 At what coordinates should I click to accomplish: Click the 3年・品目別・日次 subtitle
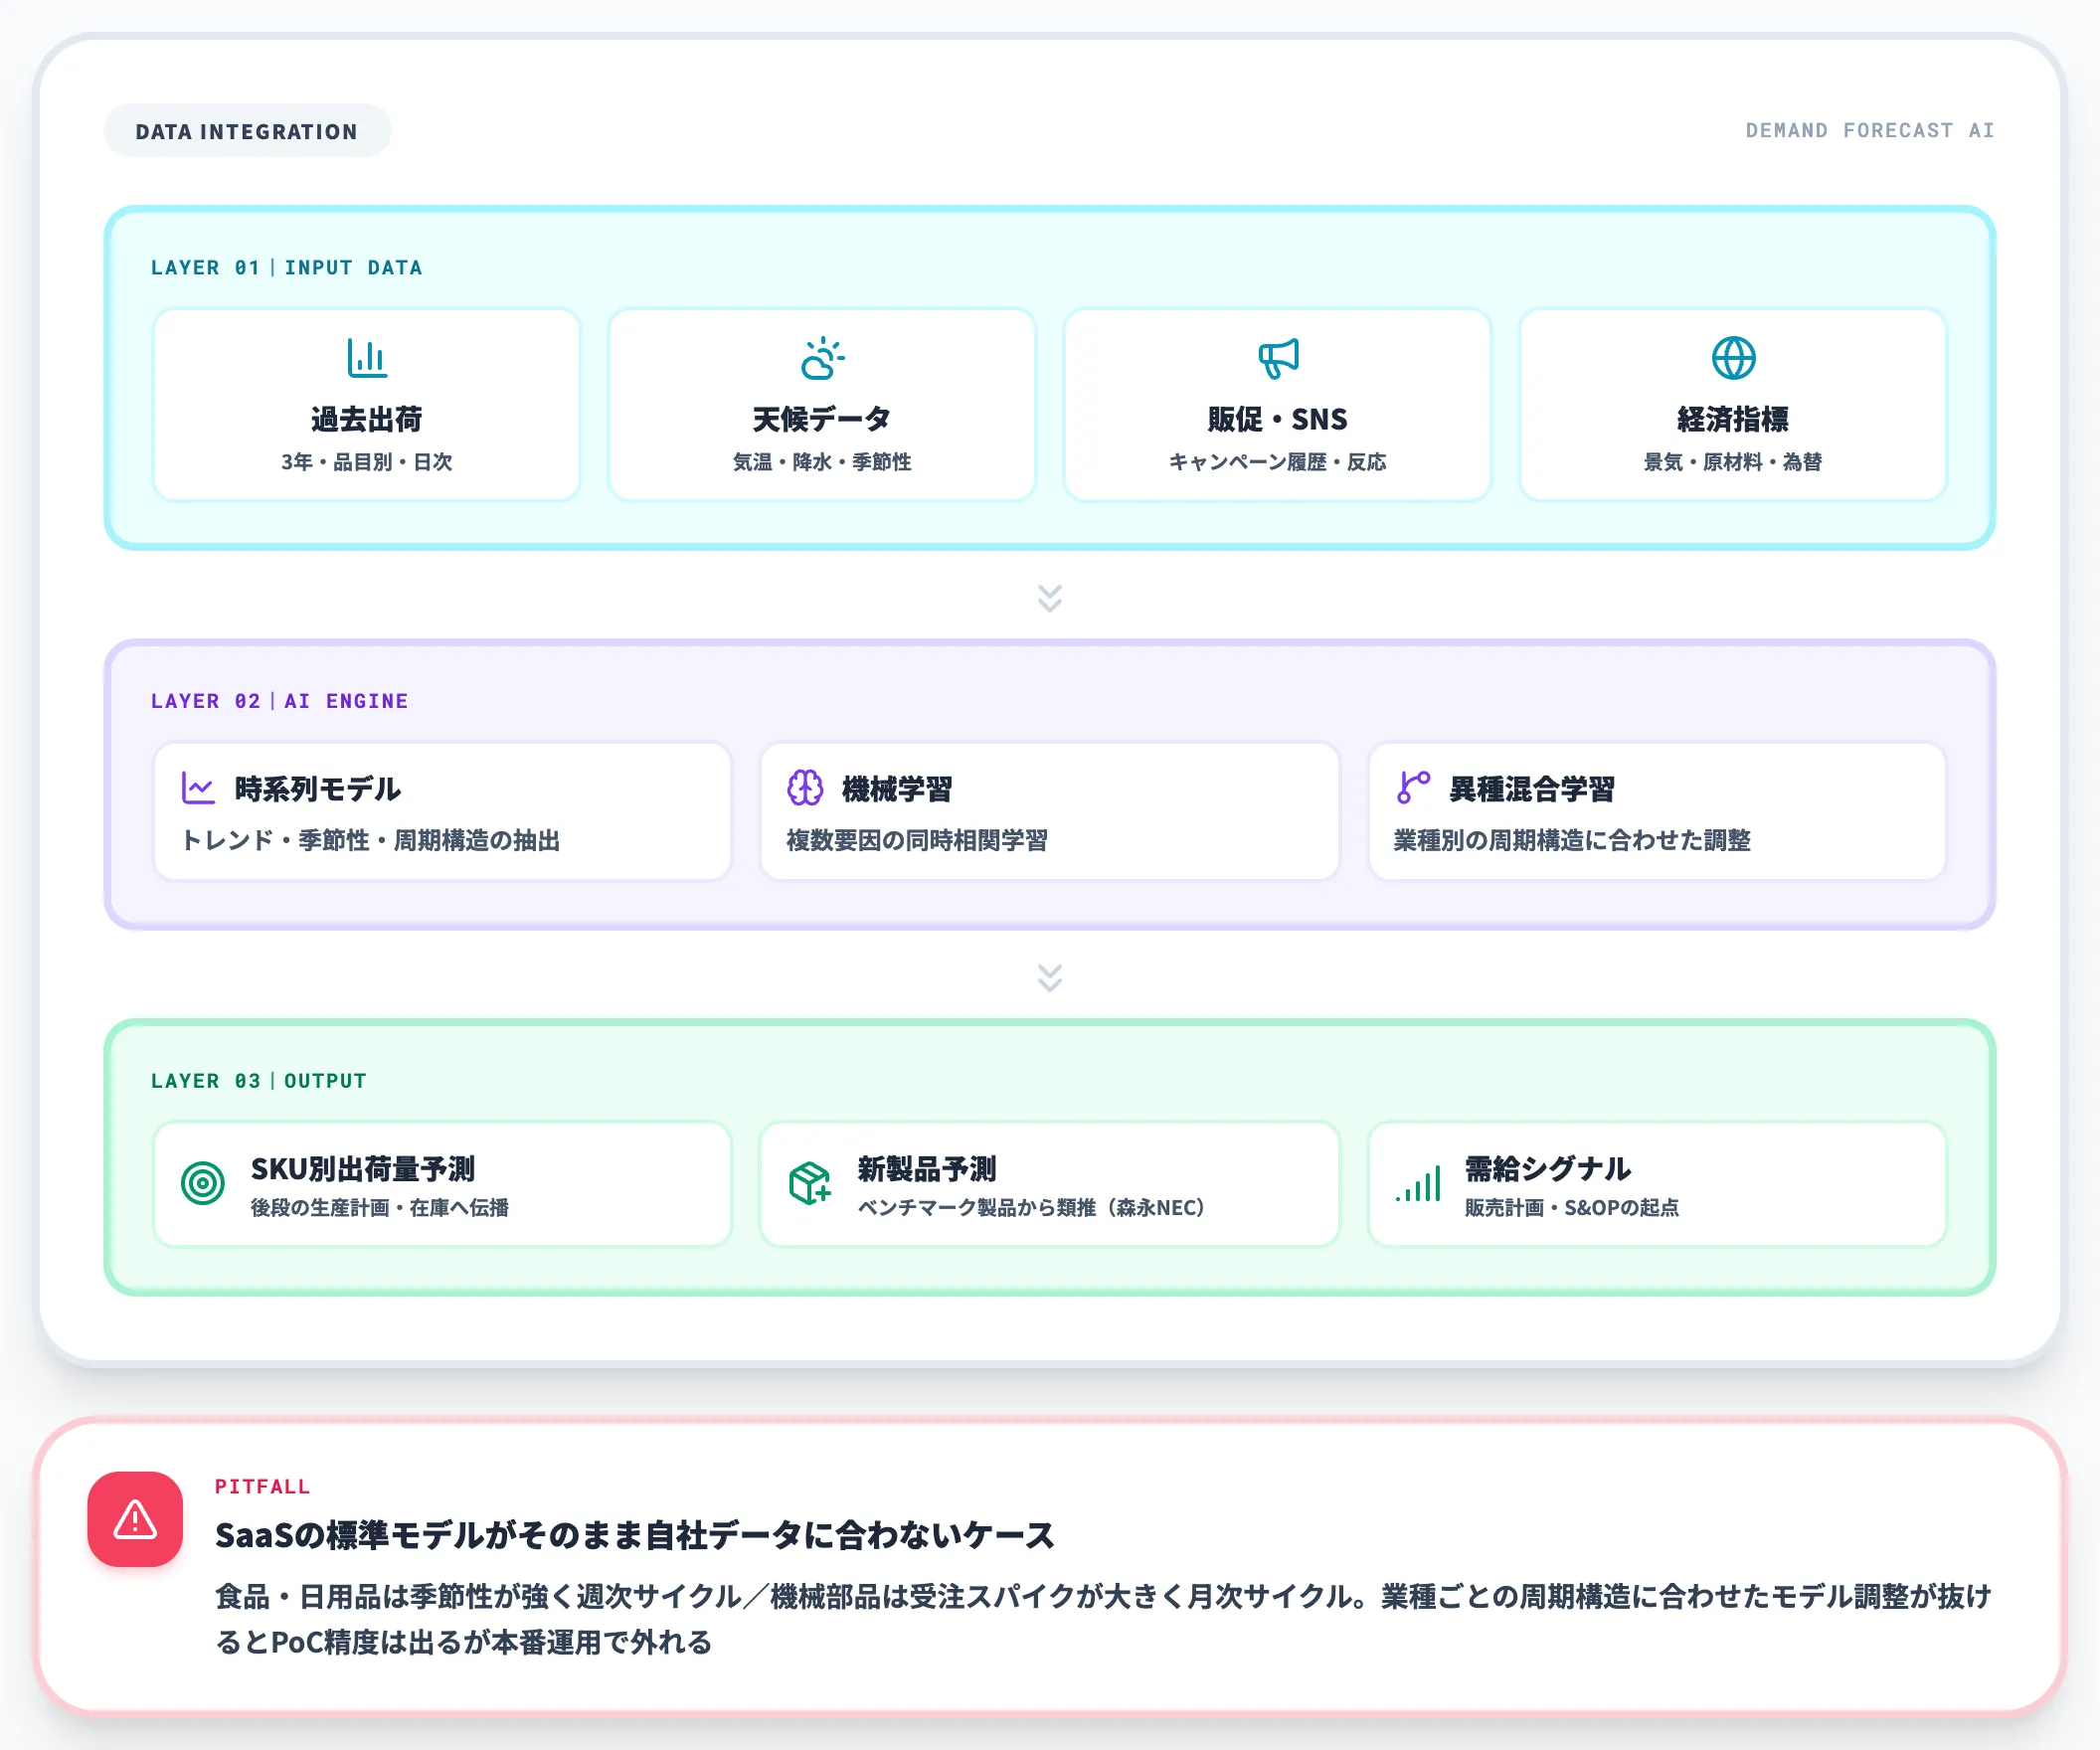click(x=367, y=462)
